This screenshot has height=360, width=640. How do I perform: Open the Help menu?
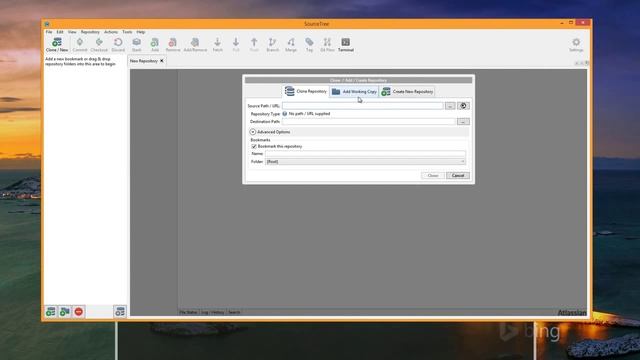(x=141, y=32)
